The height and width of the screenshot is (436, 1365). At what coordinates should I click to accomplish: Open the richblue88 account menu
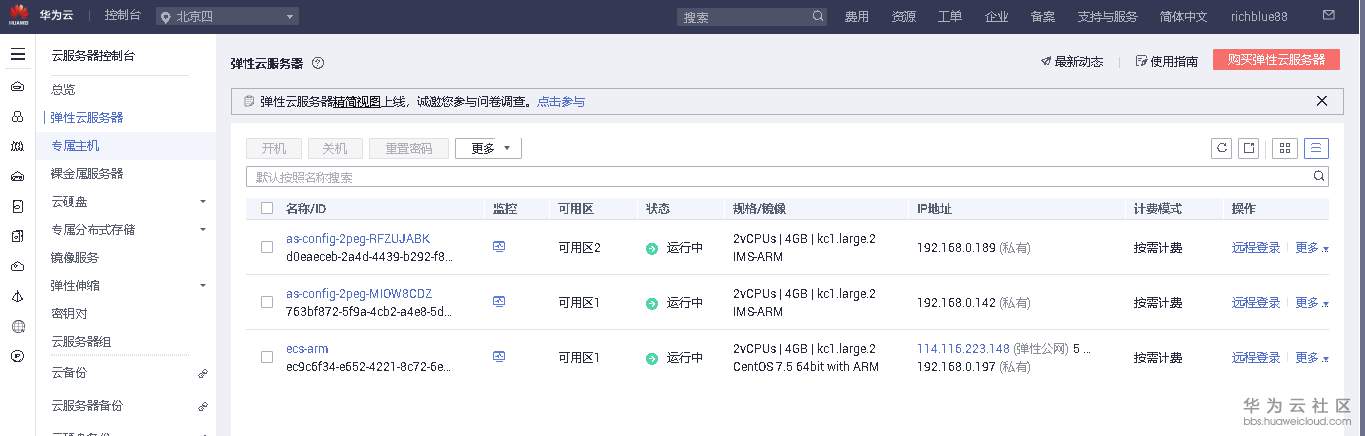pyautogui.click(x=1259, y=17)
